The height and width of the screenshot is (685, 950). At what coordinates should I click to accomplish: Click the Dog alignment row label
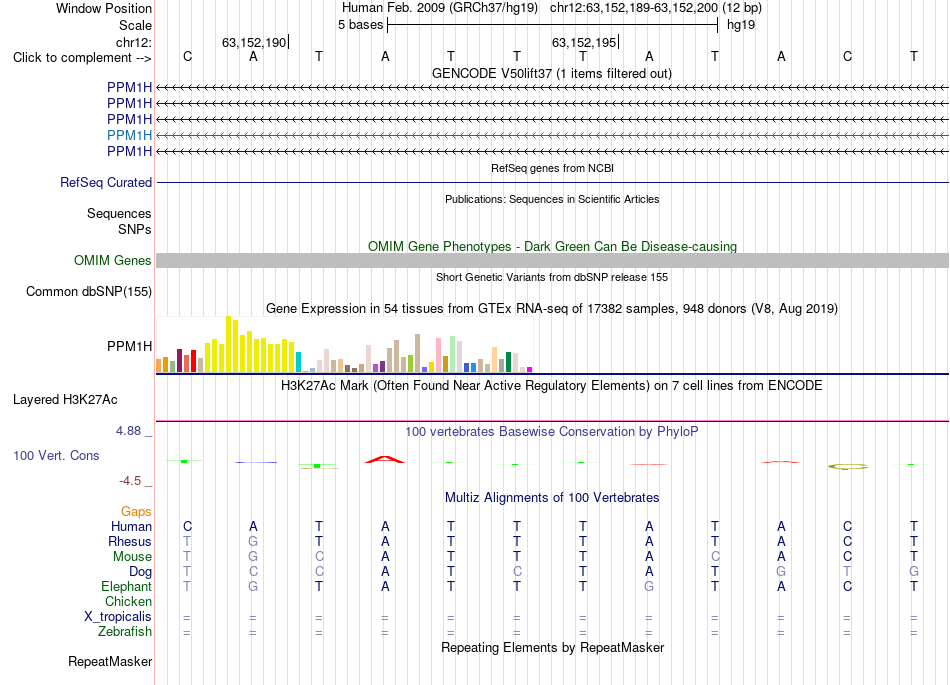tap(141, 572)
